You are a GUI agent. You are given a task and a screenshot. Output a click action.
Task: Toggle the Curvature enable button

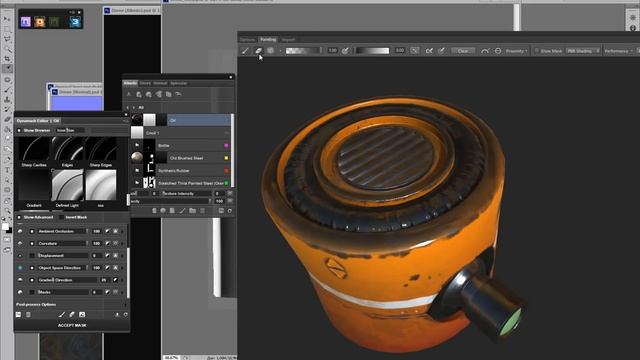tap(32, 243)
